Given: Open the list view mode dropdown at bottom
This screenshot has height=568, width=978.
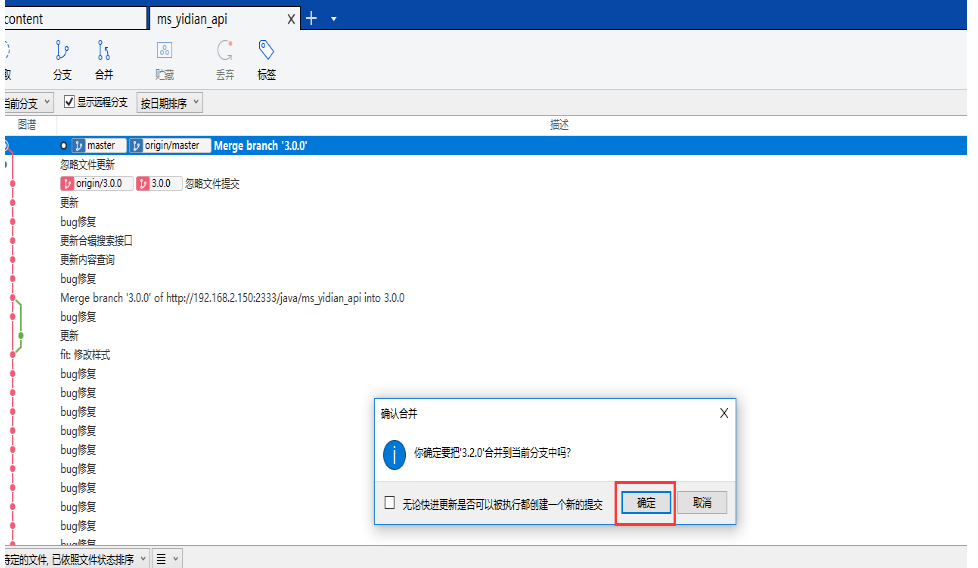Looking at the screenshot, I should pos(167,559).
